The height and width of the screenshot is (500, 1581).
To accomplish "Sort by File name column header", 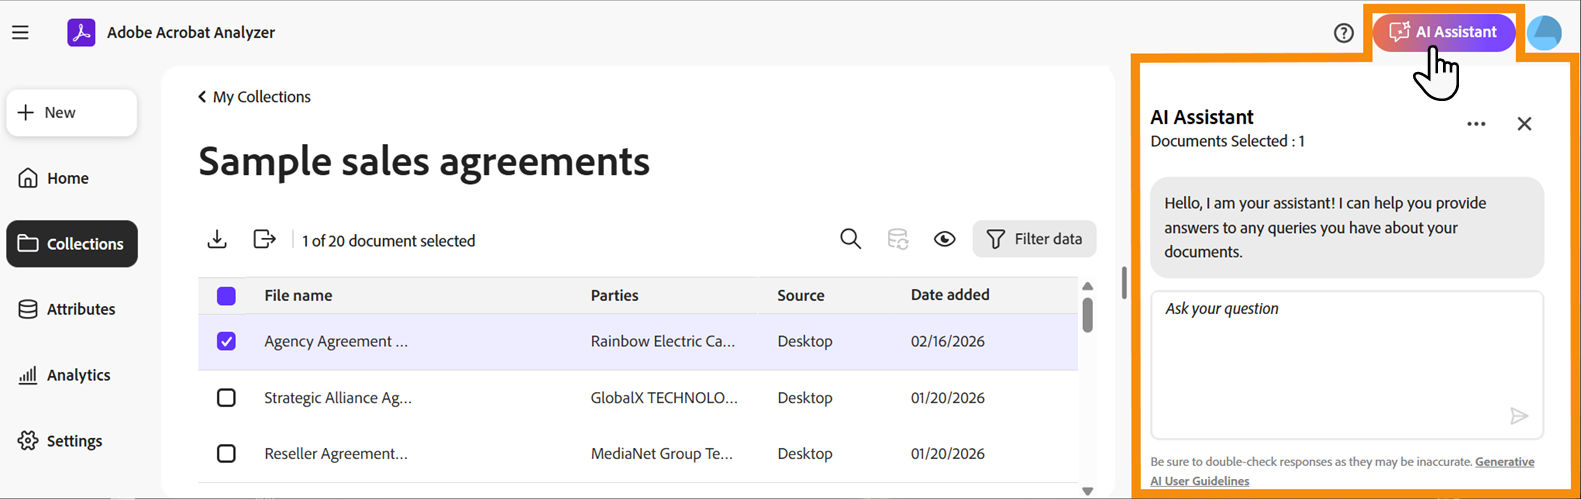I will click(298, 295).
